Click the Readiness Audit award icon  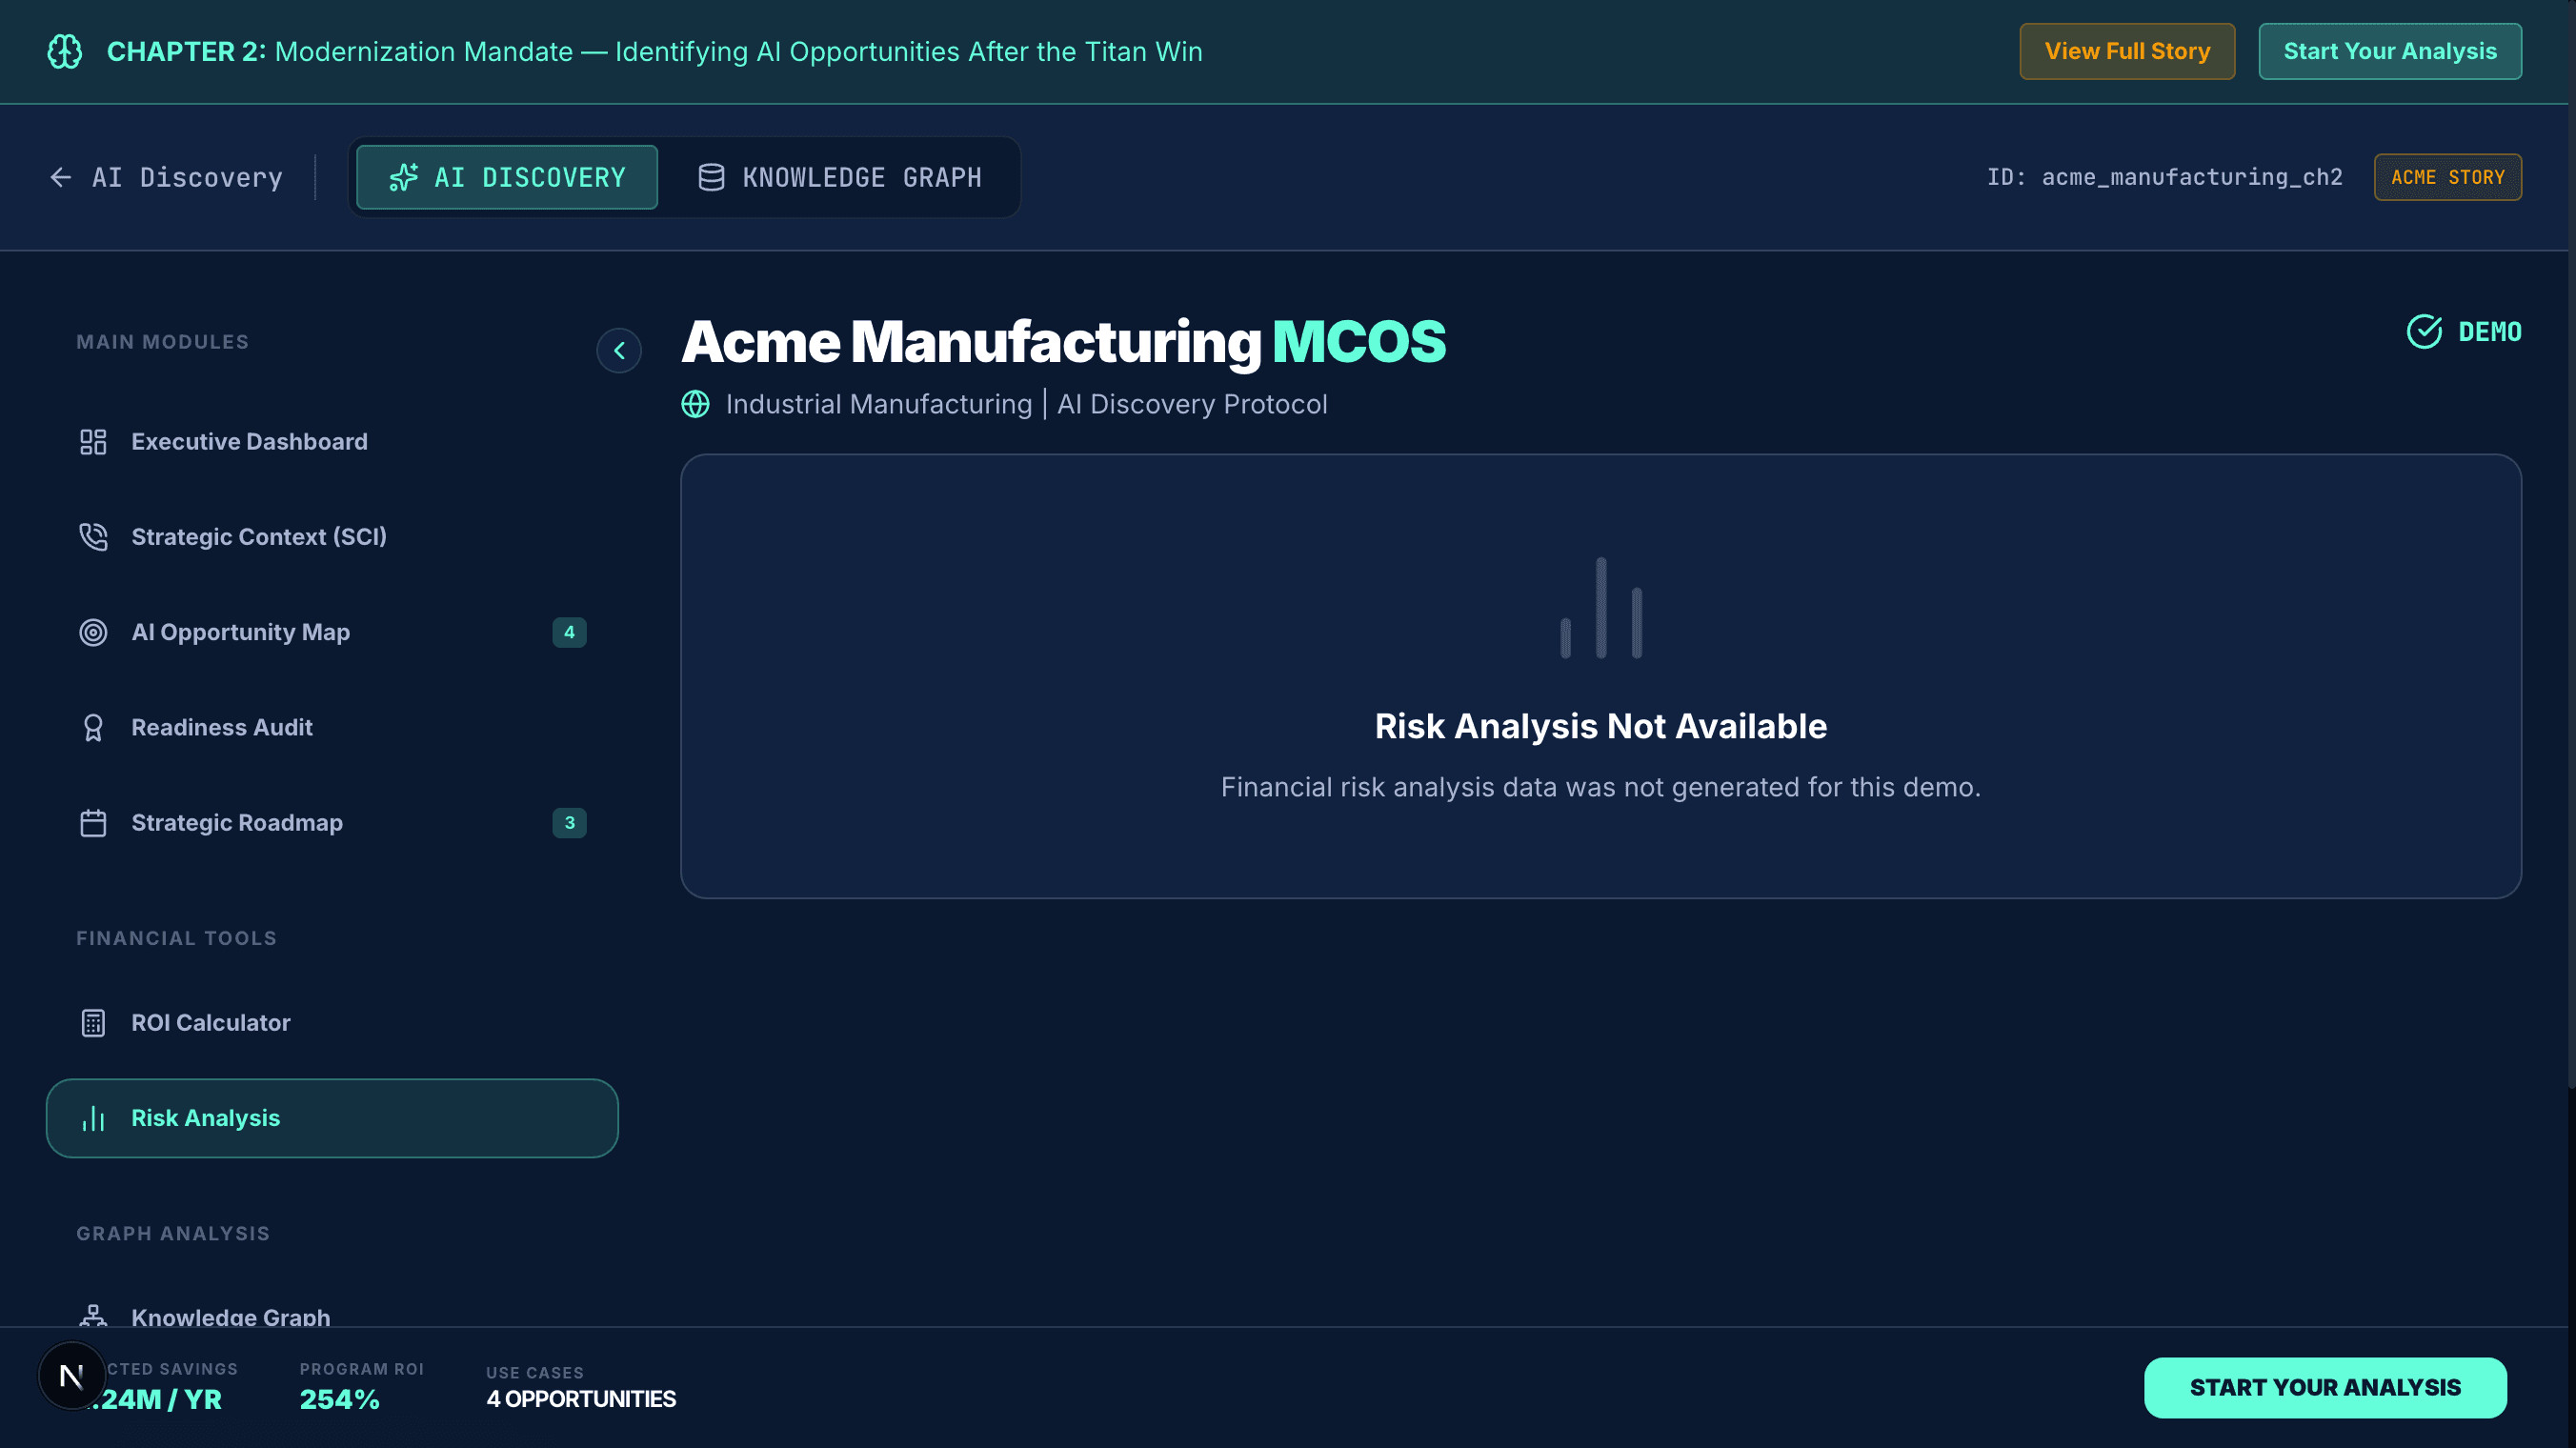pyautogui.click(x=93, y=727)
